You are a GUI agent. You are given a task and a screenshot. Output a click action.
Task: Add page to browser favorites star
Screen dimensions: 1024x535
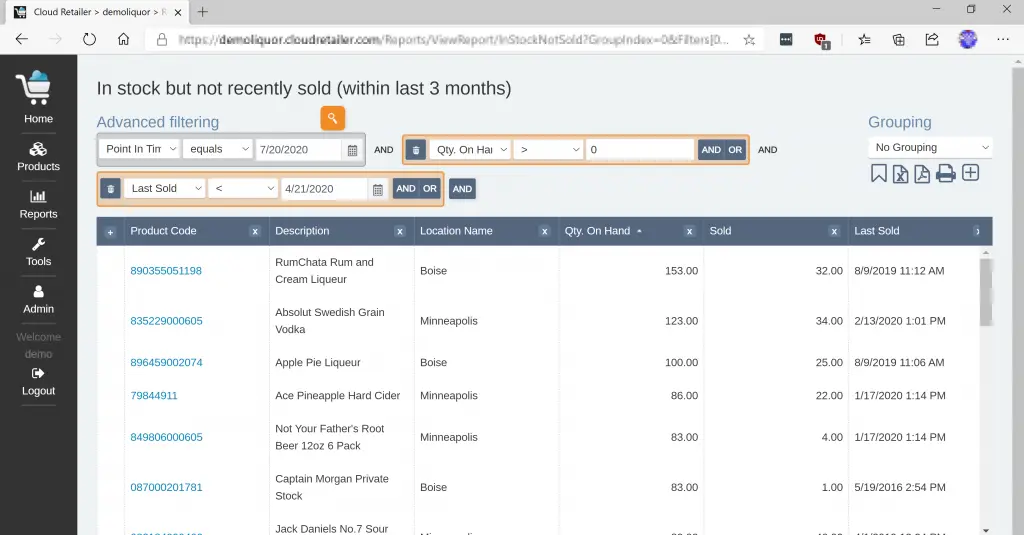click(749, 40)
